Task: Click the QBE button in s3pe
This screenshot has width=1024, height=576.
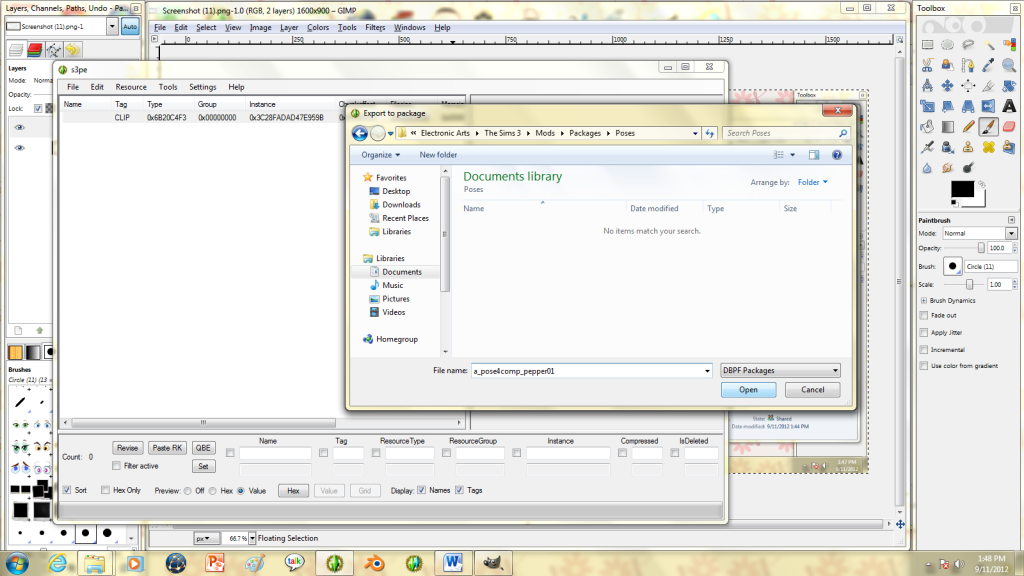Action: (x=203, y=448)
